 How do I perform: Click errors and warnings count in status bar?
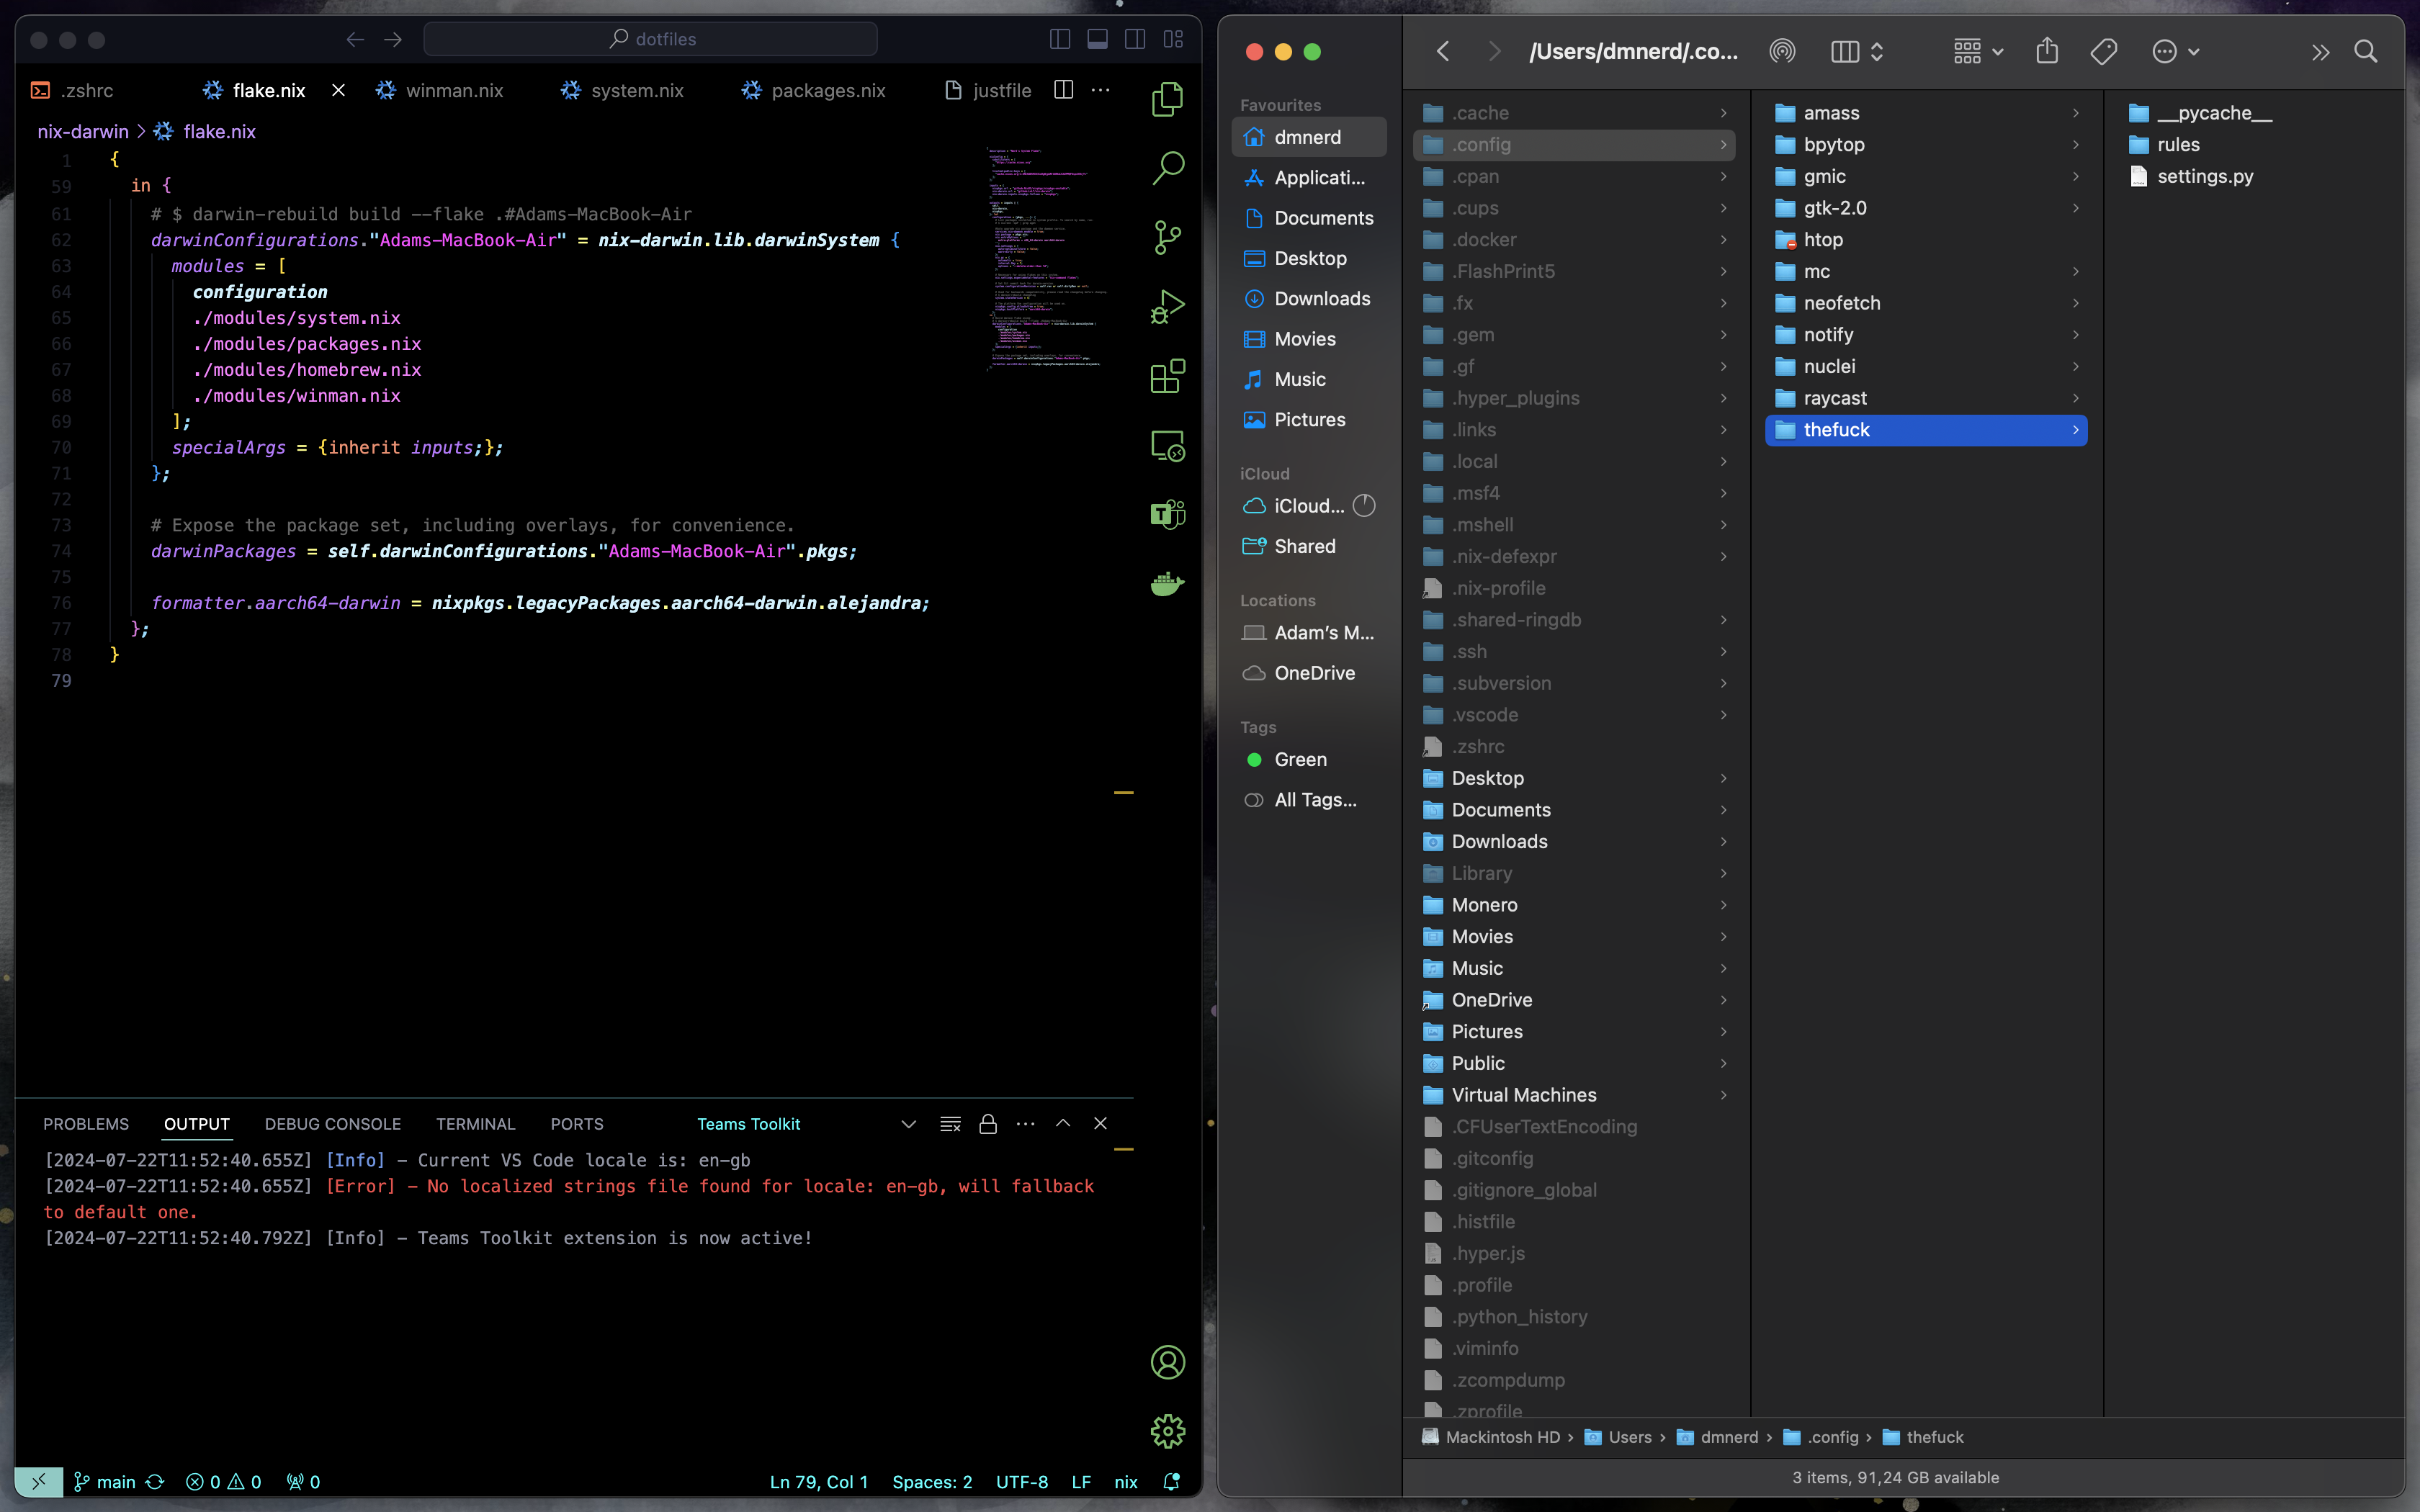pos(224,1482)
